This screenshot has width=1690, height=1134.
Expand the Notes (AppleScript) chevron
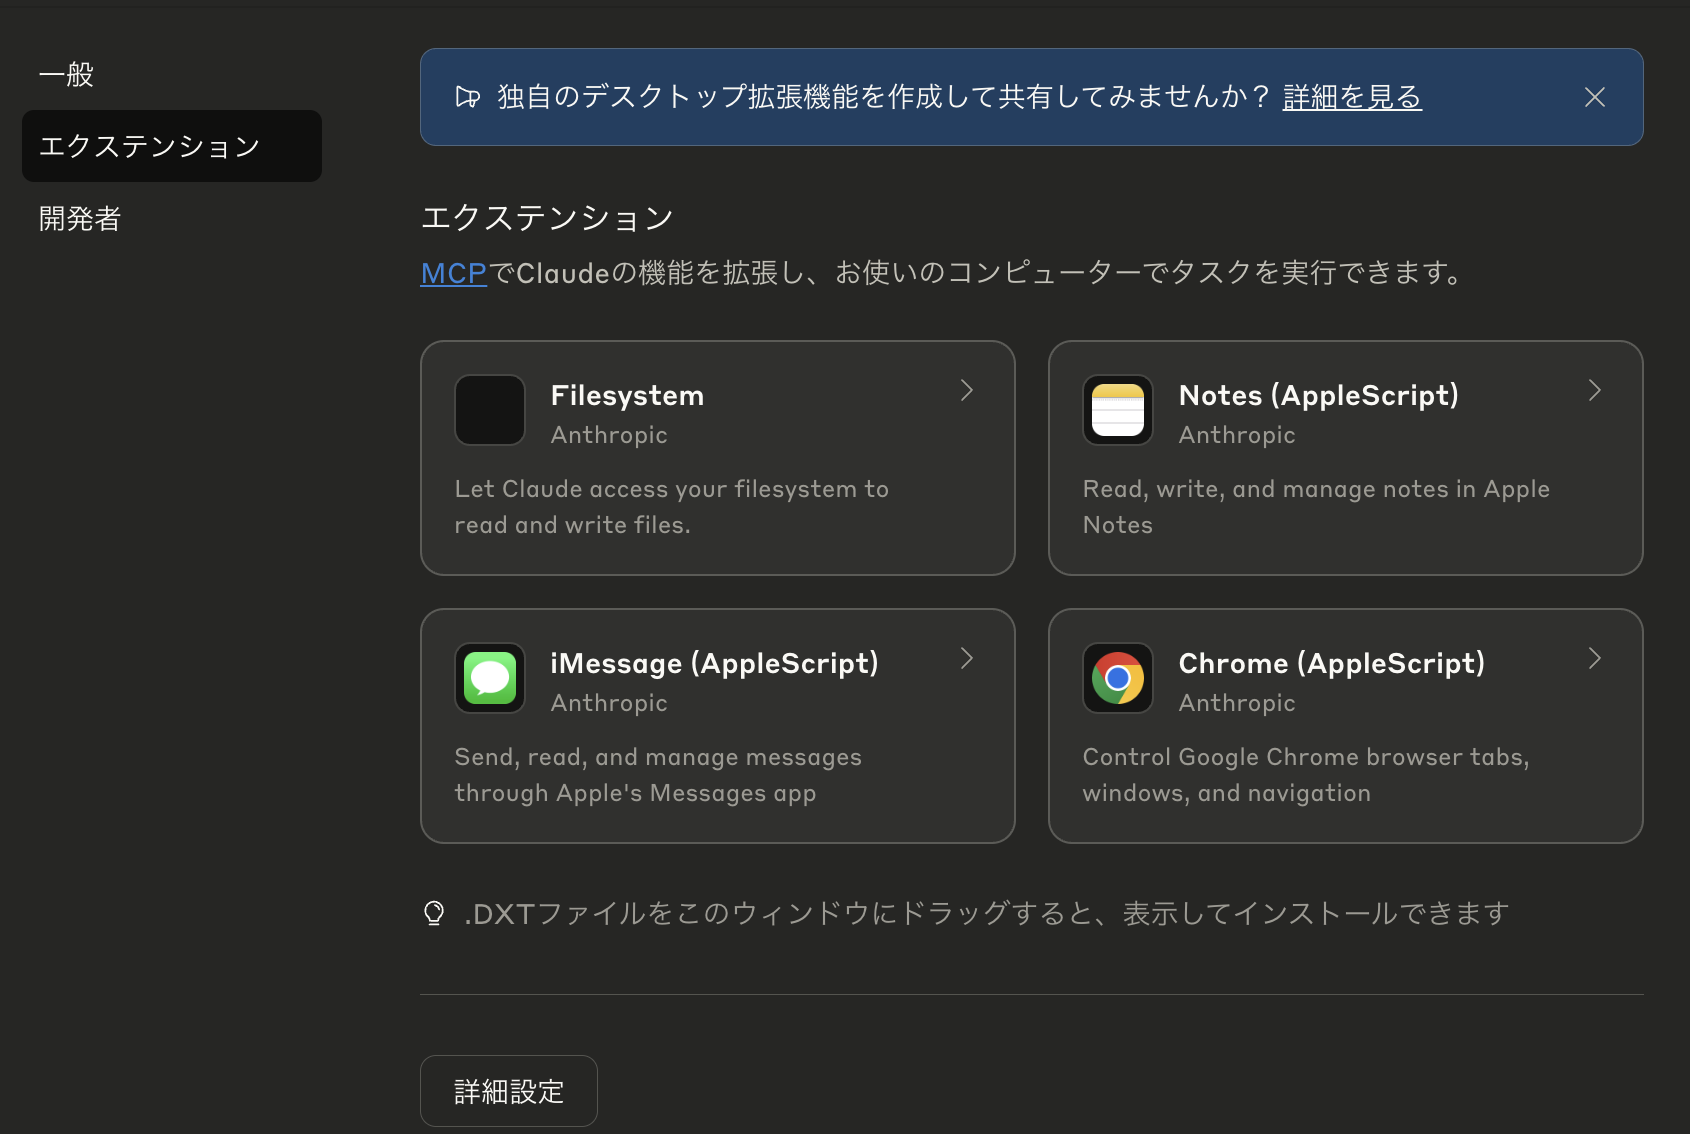[x=1594, y=391]
